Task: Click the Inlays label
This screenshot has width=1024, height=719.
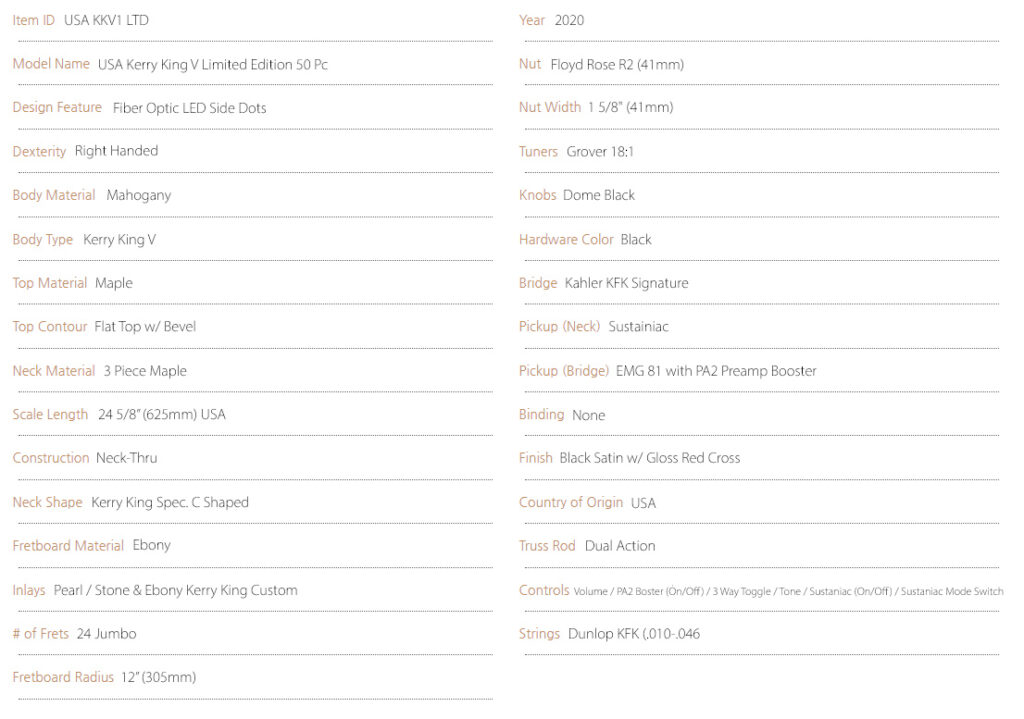Action: point(29,590)
